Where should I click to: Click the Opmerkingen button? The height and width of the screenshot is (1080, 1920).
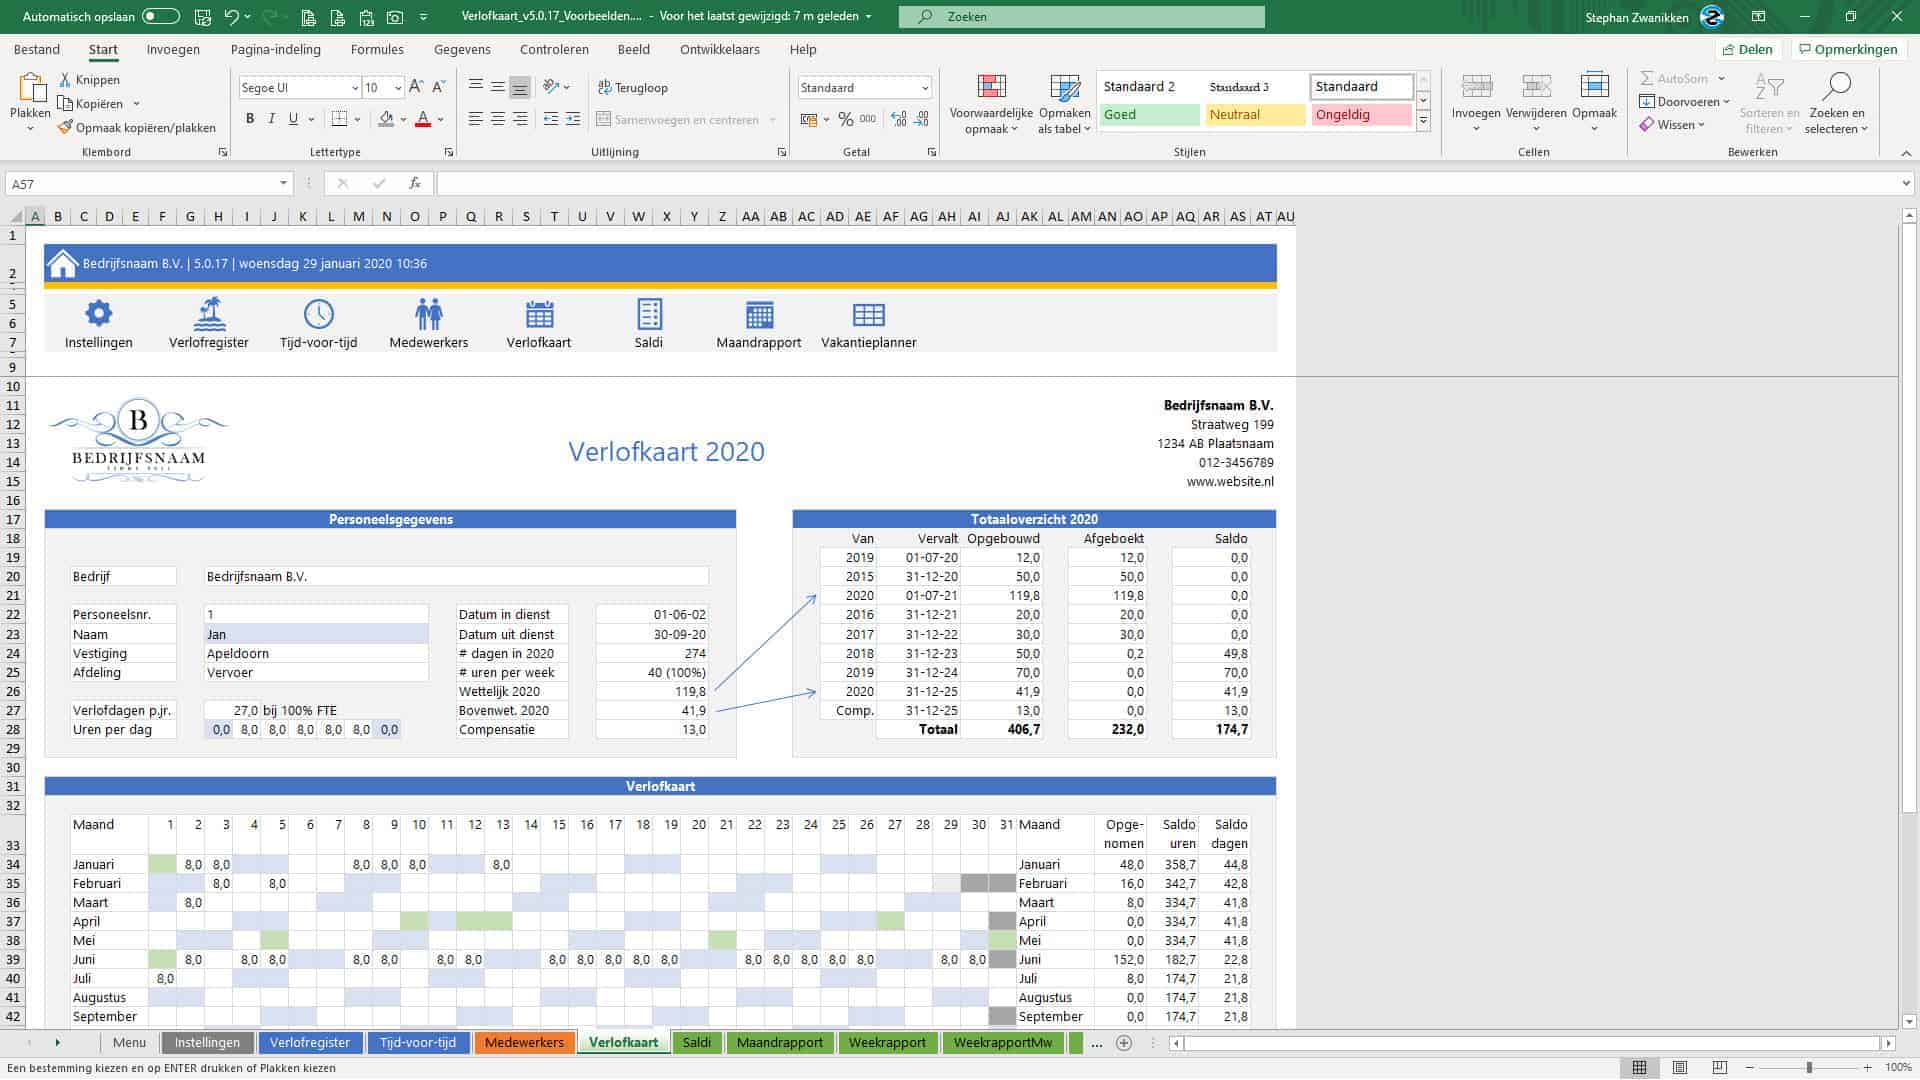1847,49
